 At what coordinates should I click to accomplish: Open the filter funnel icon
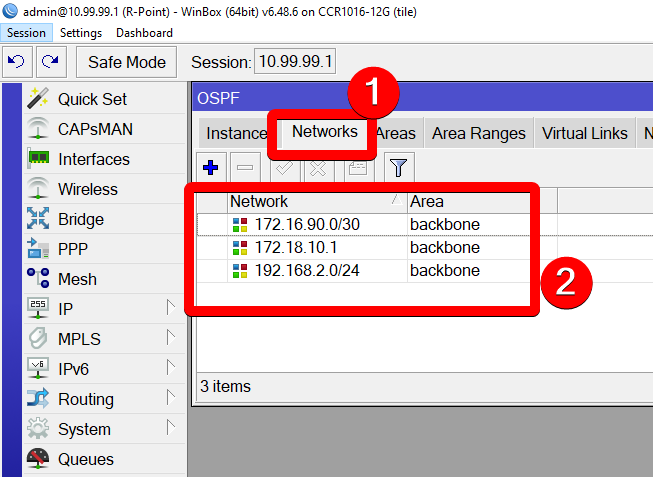click(399, 168)
